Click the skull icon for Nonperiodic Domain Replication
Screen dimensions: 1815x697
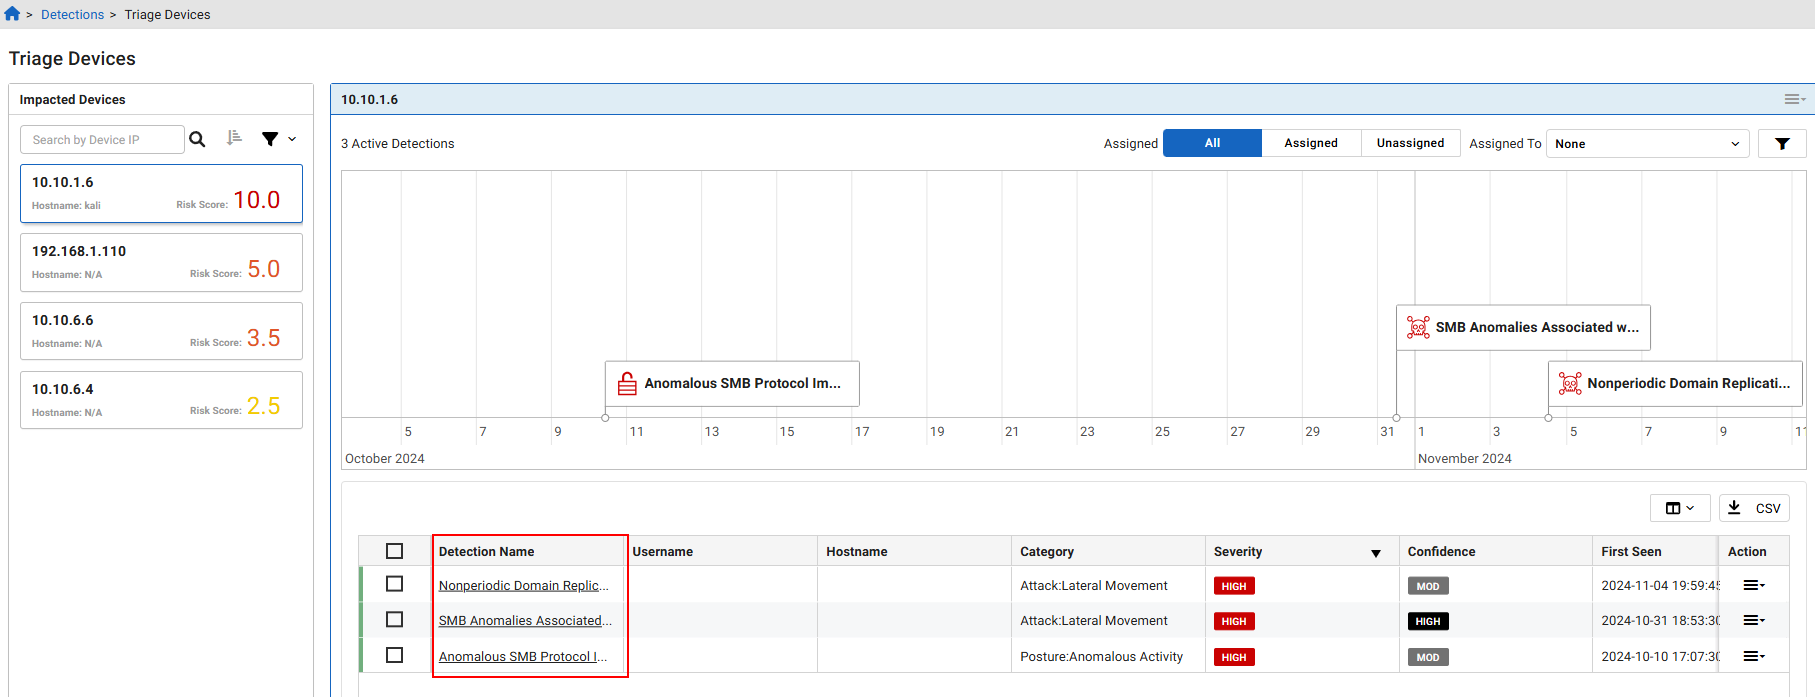1570,384
